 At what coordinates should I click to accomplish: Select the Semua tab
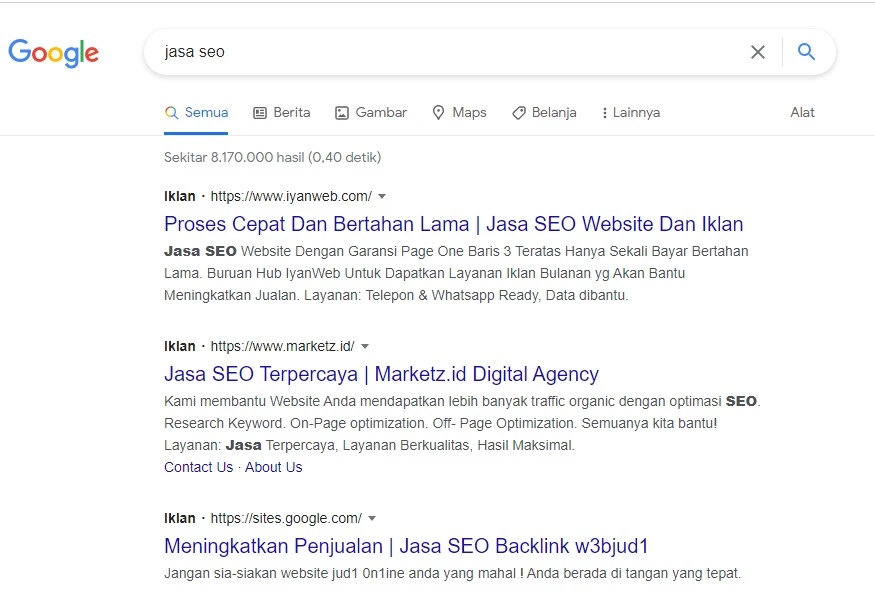pos(196,113)
